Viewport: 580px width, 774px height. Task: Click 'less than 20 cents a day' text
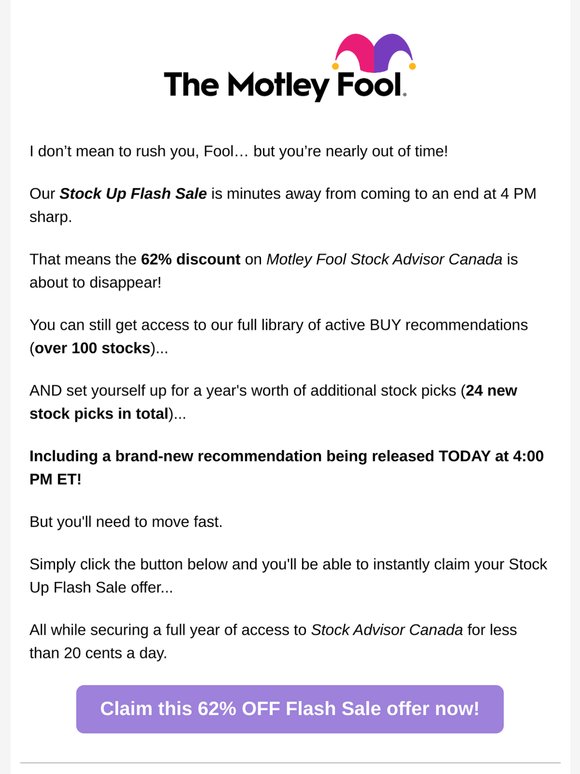(x=273, y=641)
